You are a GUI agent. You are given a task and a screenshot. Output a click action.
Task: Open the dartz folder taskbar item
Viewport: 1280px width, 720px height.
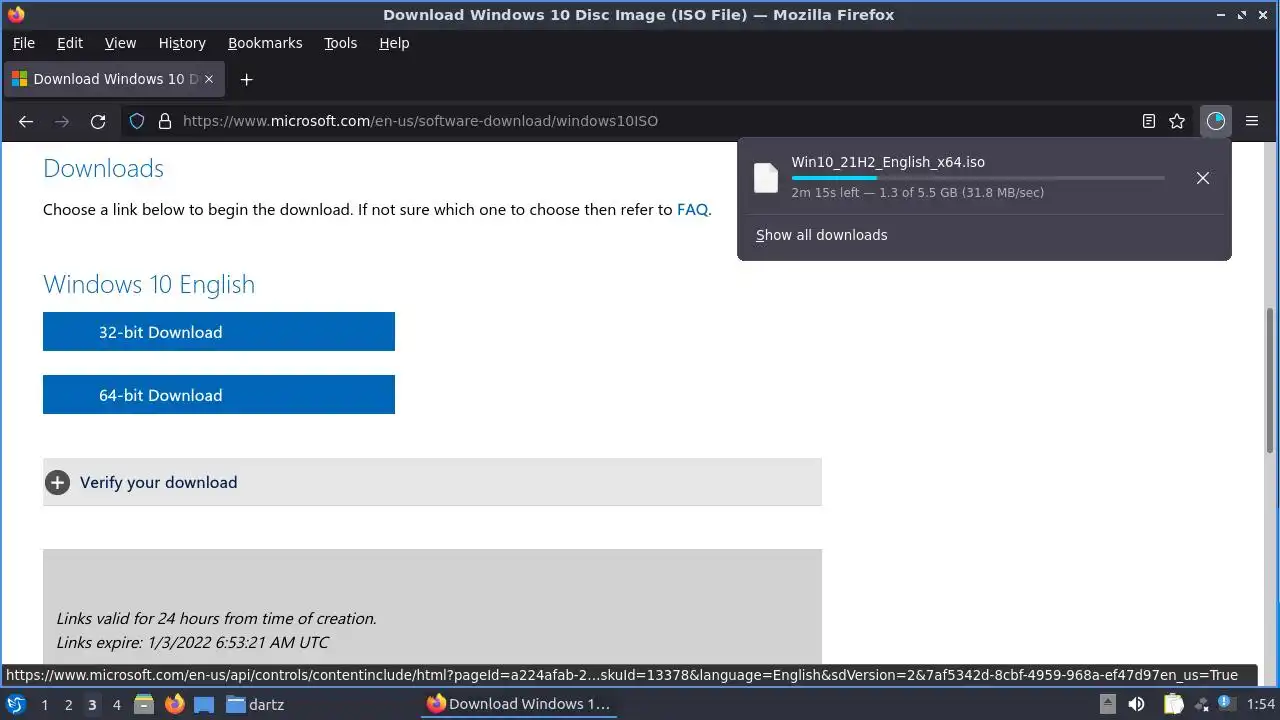(255, 704)
